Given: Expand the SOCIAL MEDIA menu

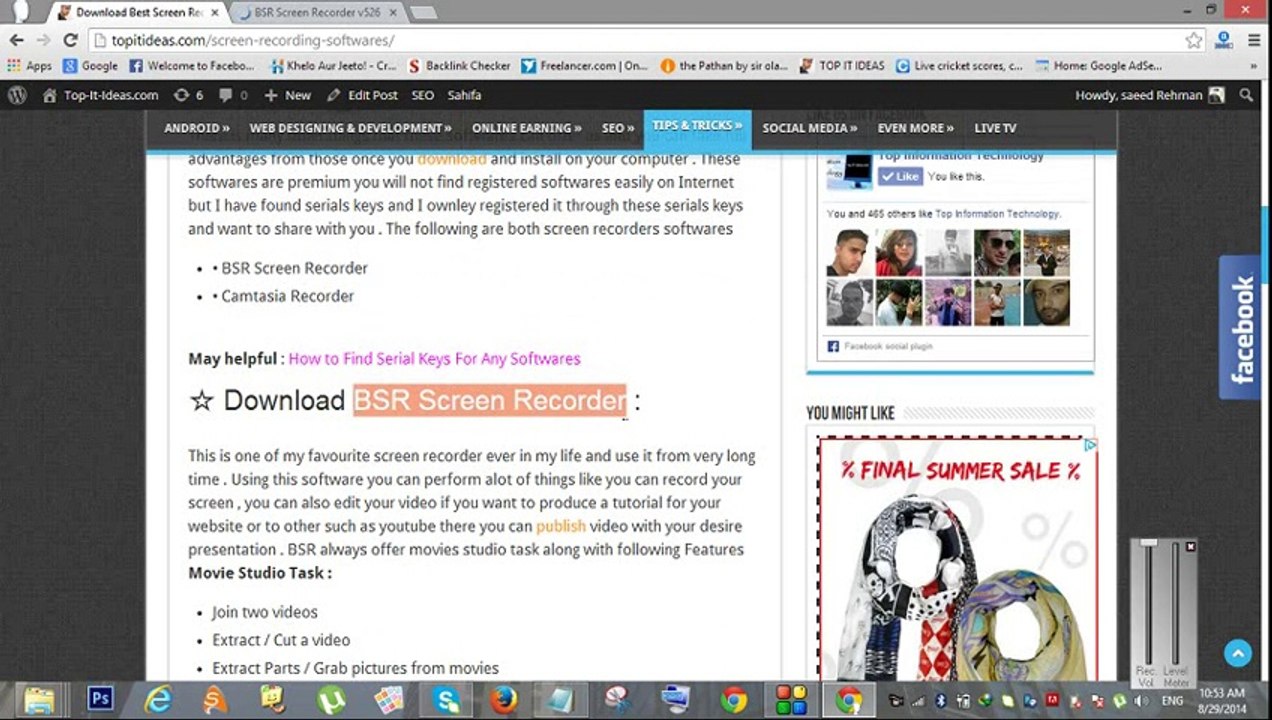Looking at the screenshot, I should [x=809, y=128].
